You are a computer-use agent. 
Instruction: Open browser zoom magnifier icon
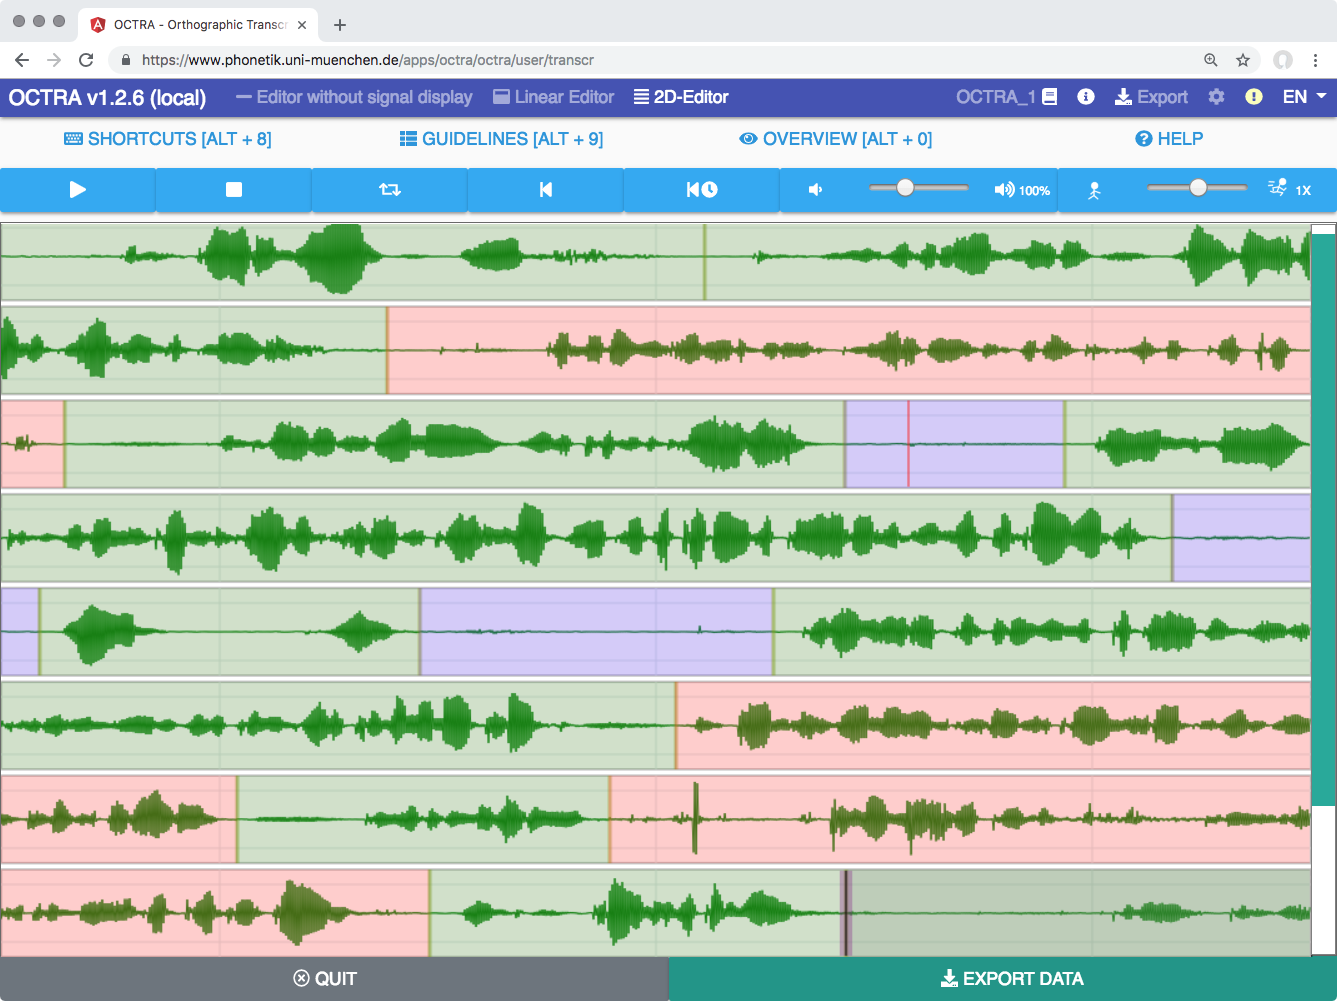tap(1211, 60)
